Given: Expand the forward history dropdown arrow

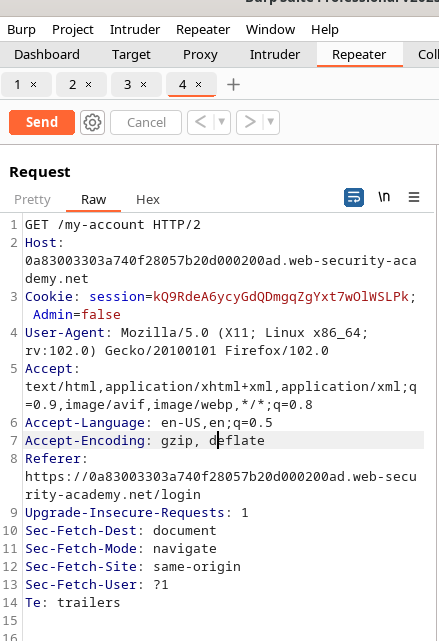Looking at the screenshot, I should (x=271, y=122).
